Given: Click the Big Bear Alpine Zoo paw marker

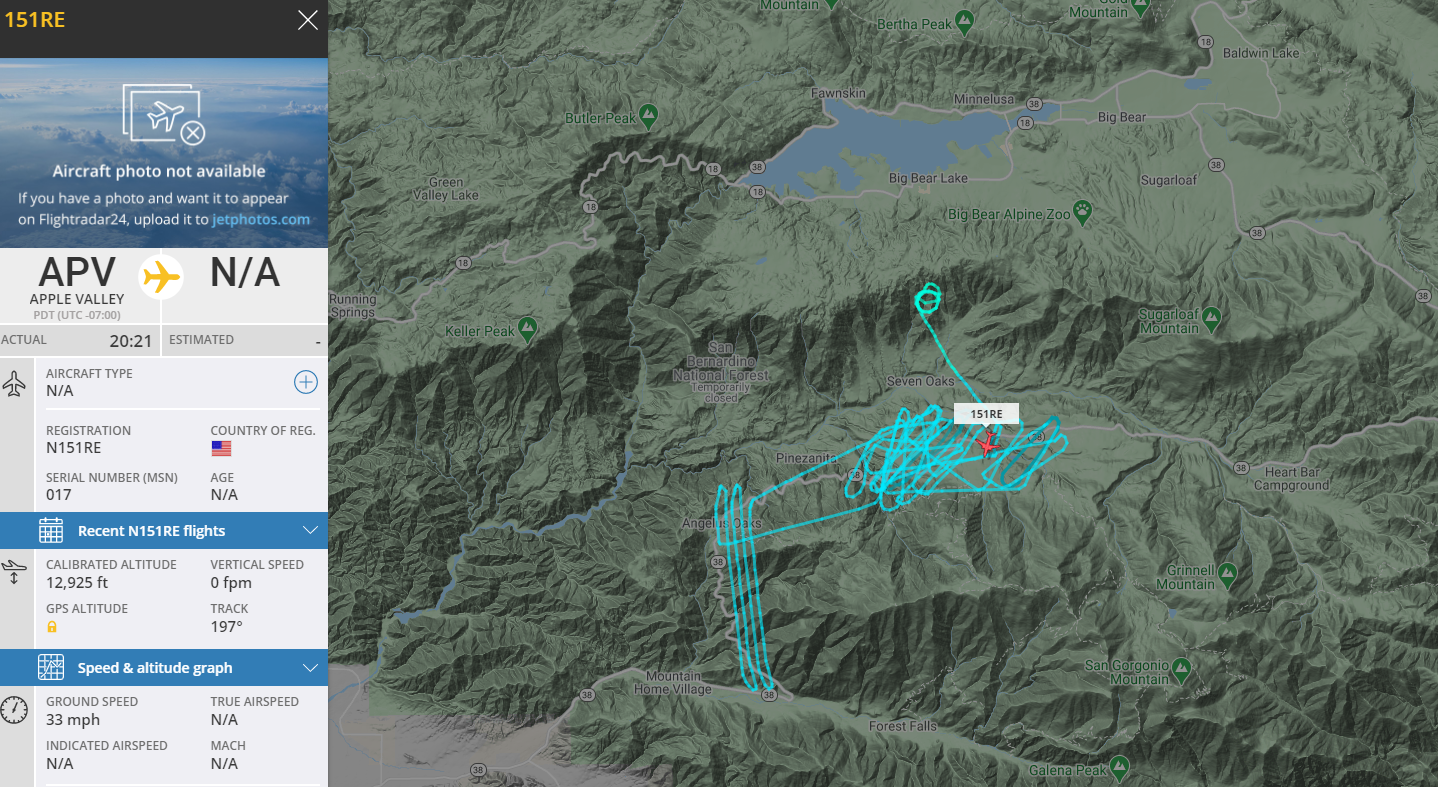Looking at the screenshot, I should pos(1083,212).
